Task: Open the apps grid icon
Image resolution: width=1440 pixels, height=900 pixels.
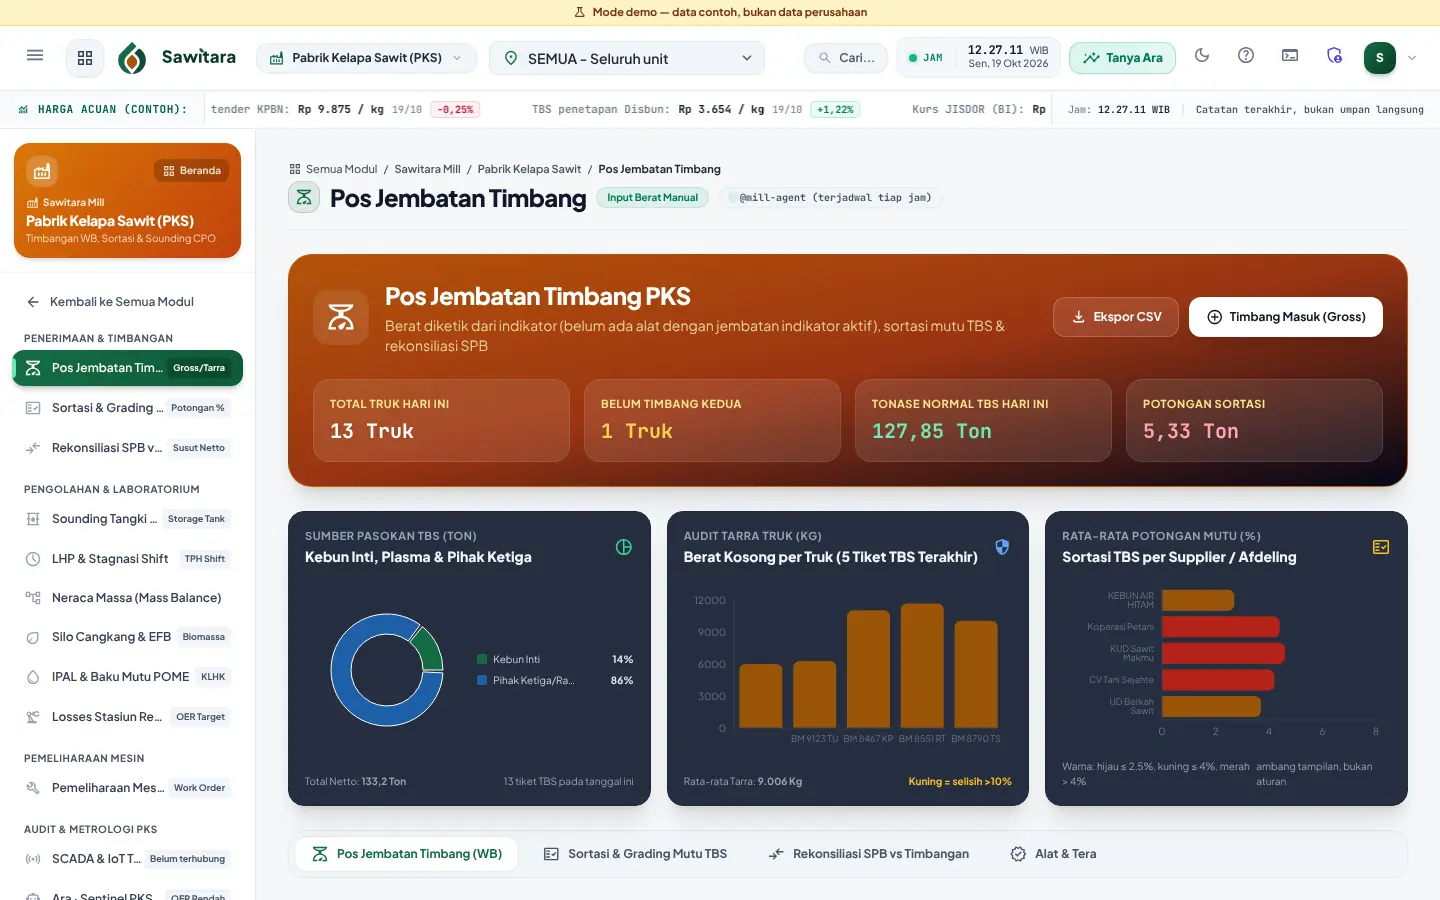Action: [x=85, y=58]
